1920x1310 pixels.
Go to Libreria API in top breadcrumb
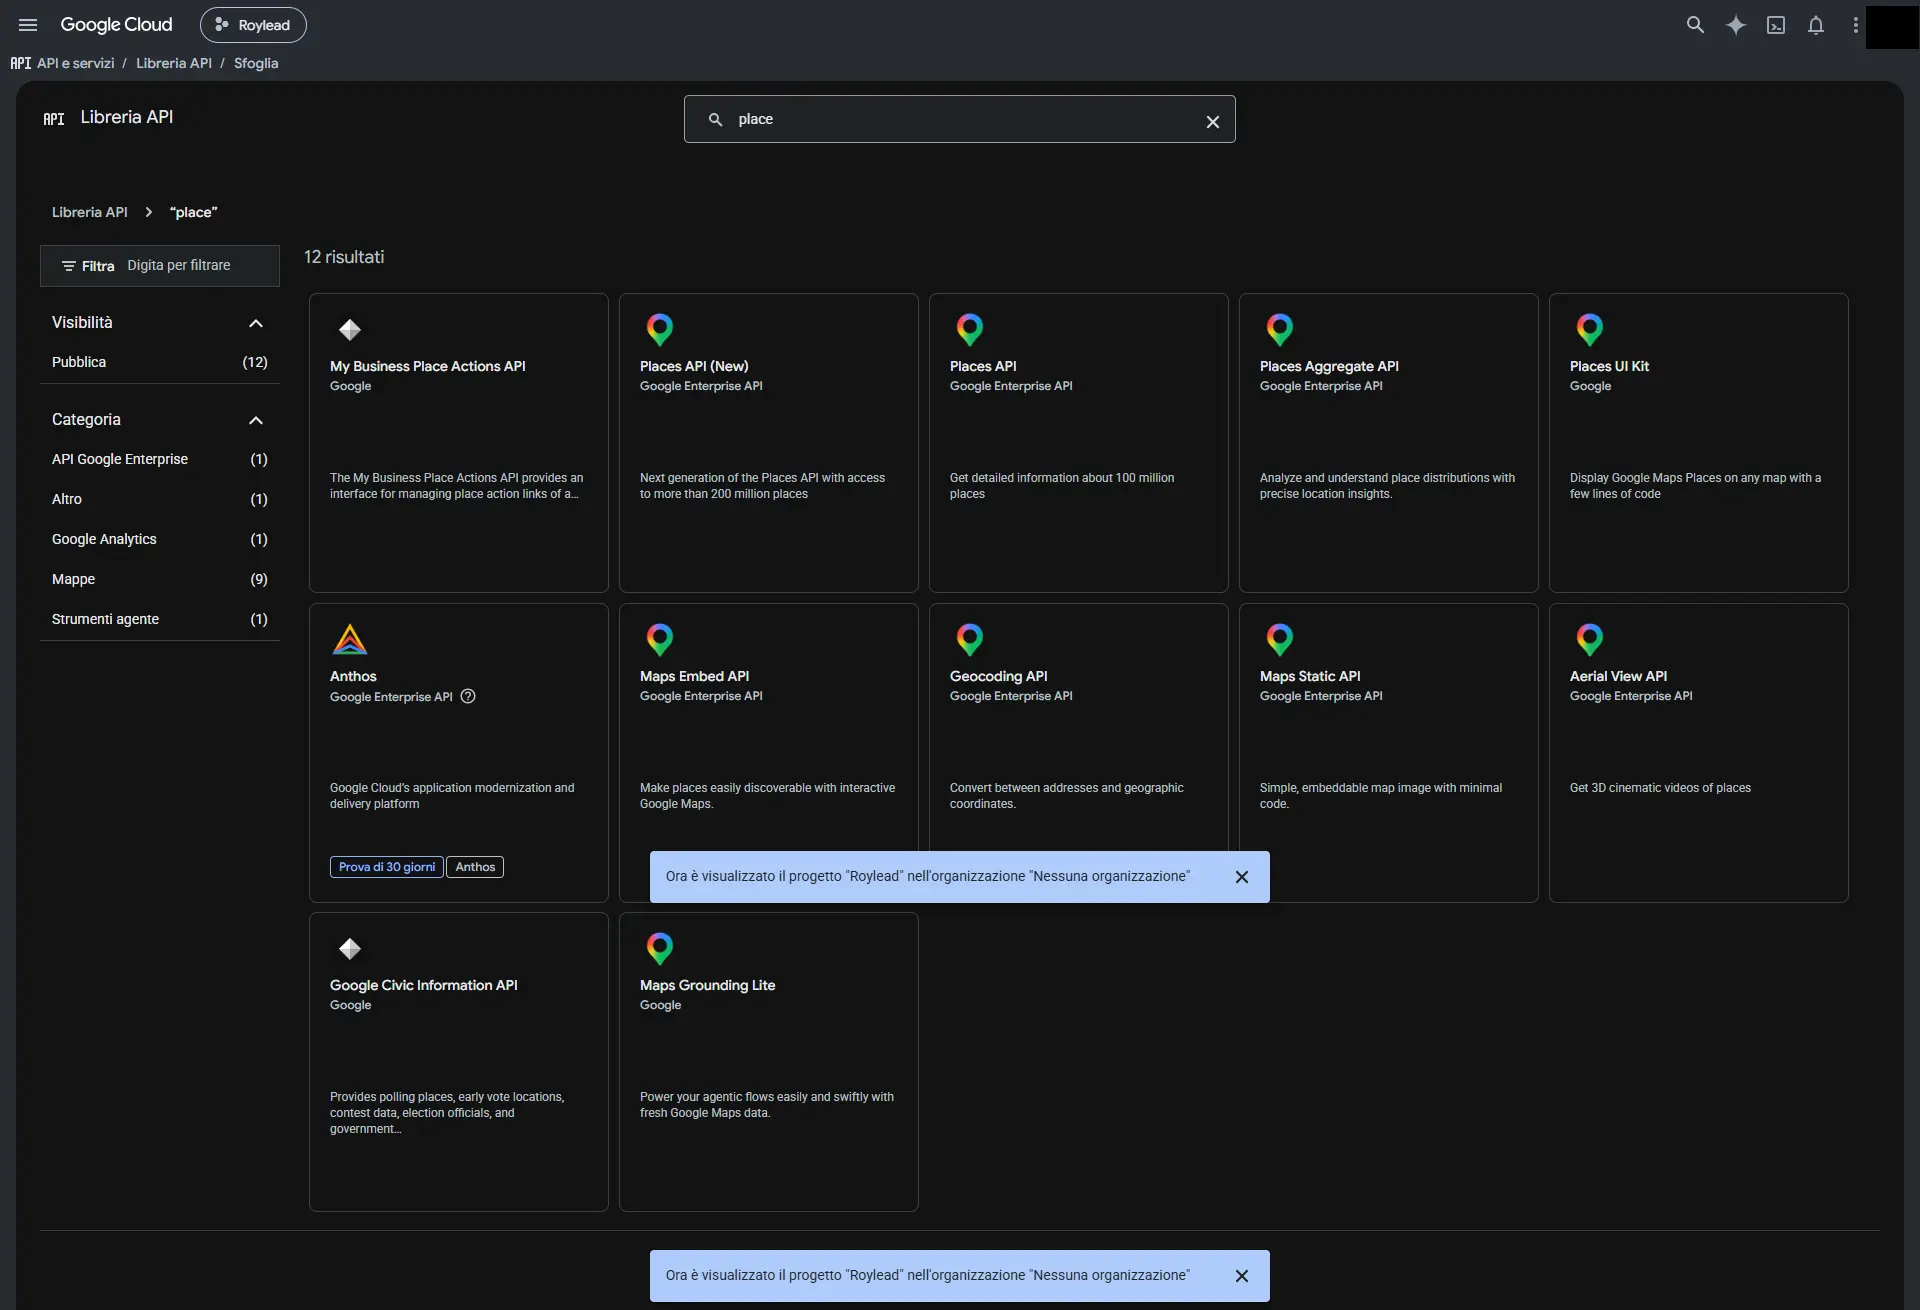(x=174, y=63)
